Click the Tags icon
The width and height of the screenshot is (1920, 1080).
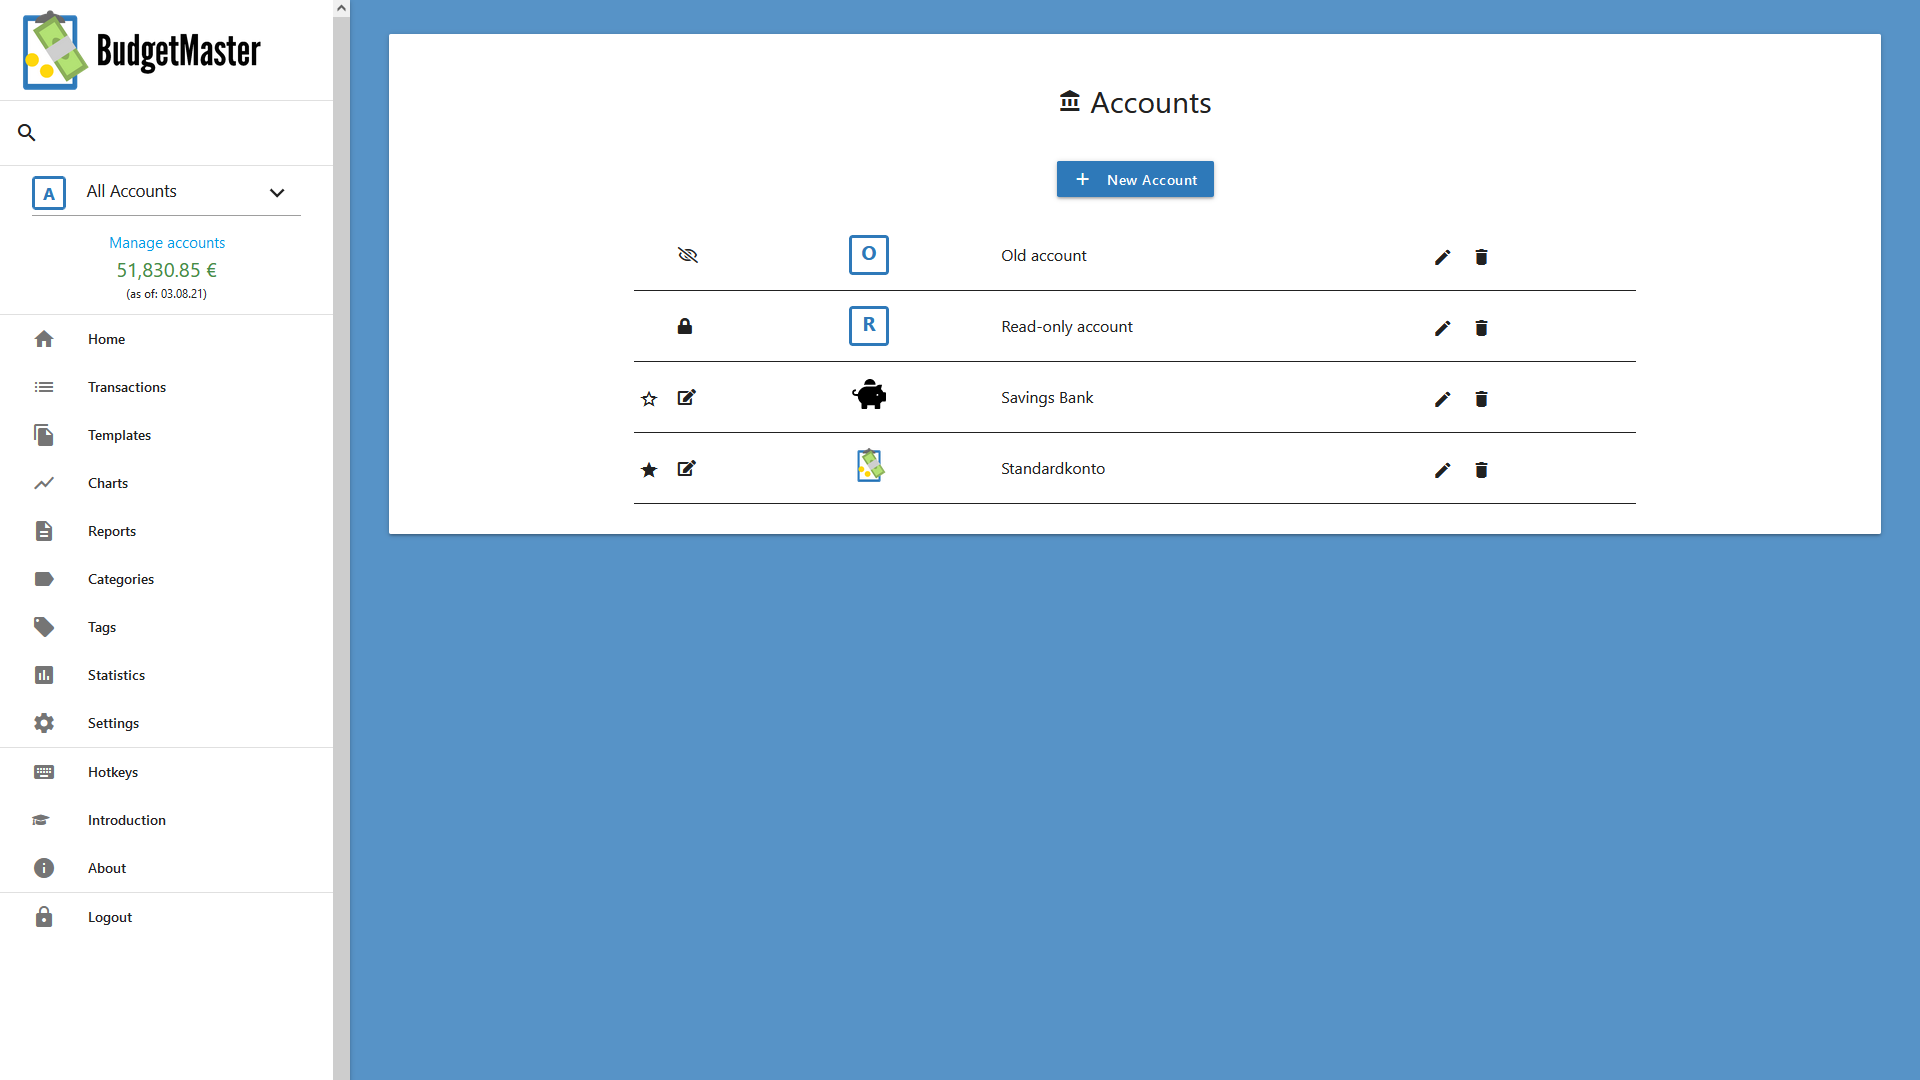(x=44, y=627)
